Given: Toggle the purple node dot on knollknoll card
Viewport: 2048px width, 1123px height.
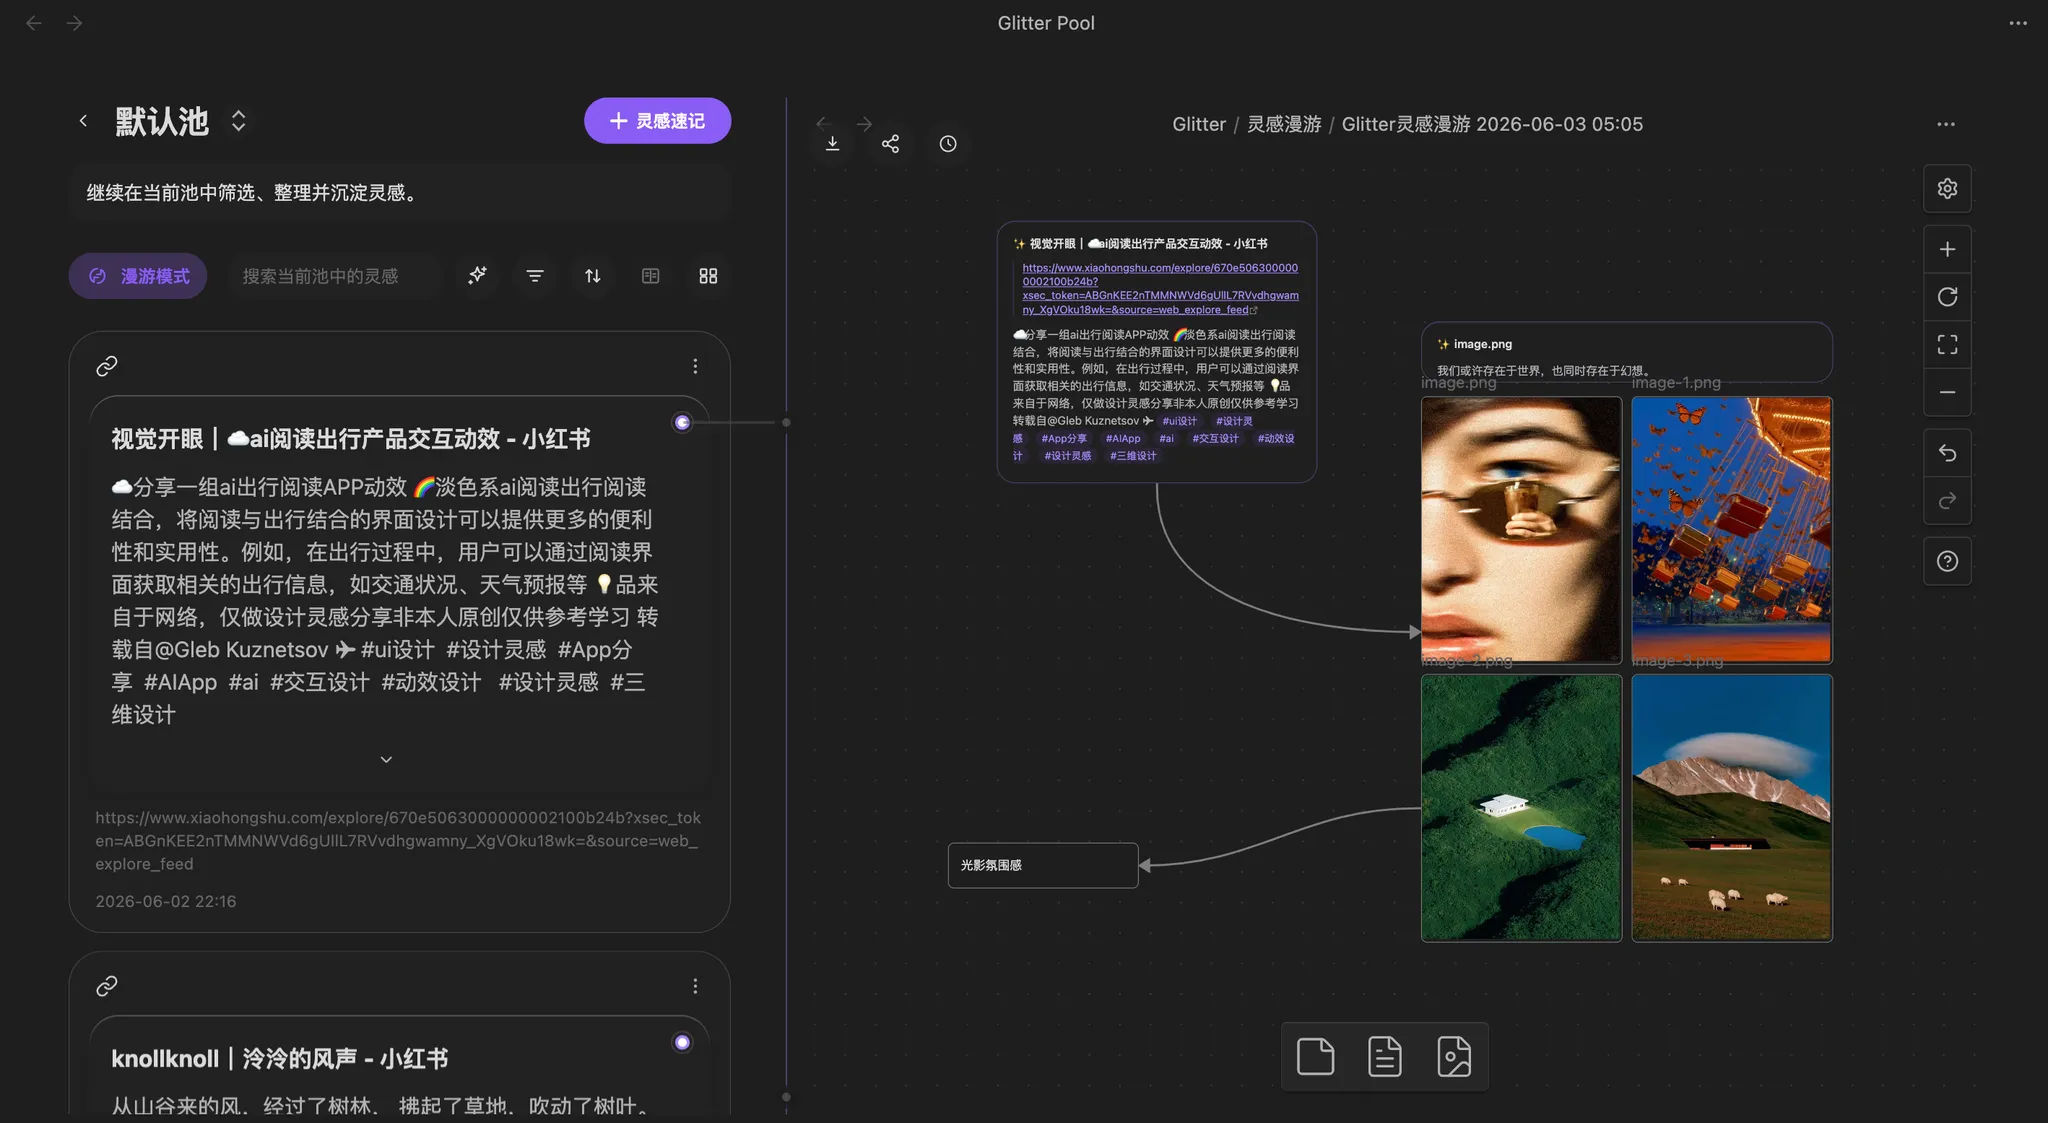Looking at the screenshot, I should (682, 1043).
